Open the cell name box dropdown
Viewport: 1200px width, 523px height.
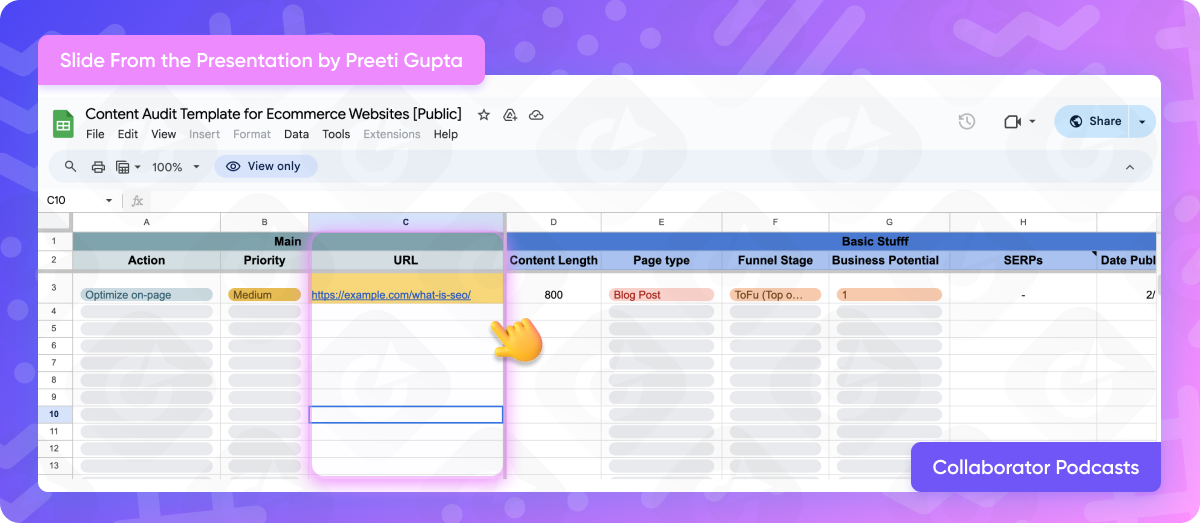click(x=109, y=200)
